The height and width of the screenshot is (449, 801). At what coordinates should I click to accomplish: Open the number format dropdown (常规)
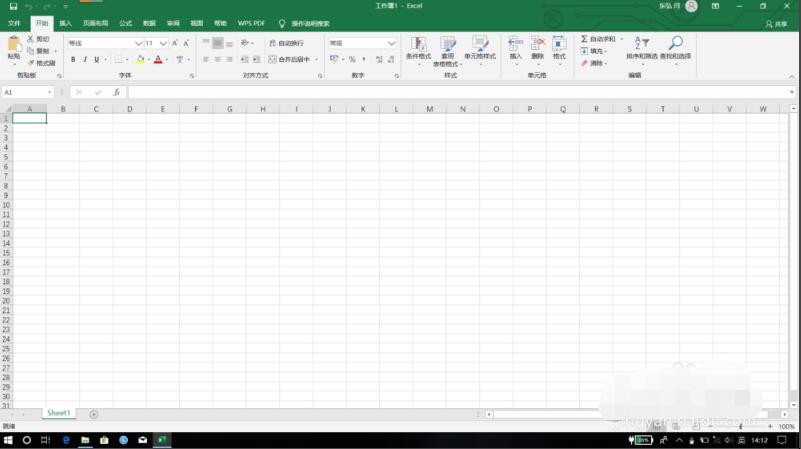pos(391,43)
